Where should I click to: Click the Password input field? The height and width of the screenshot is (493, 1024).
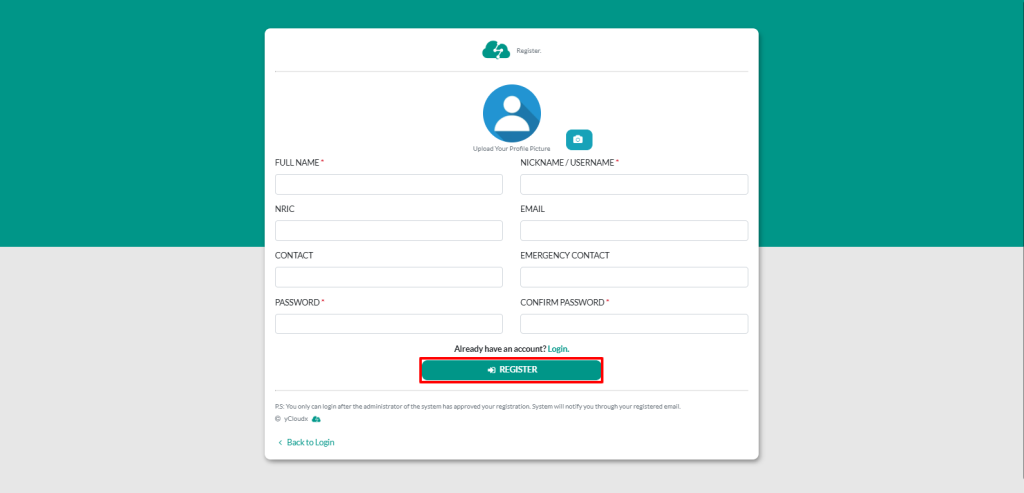point(388,324)
